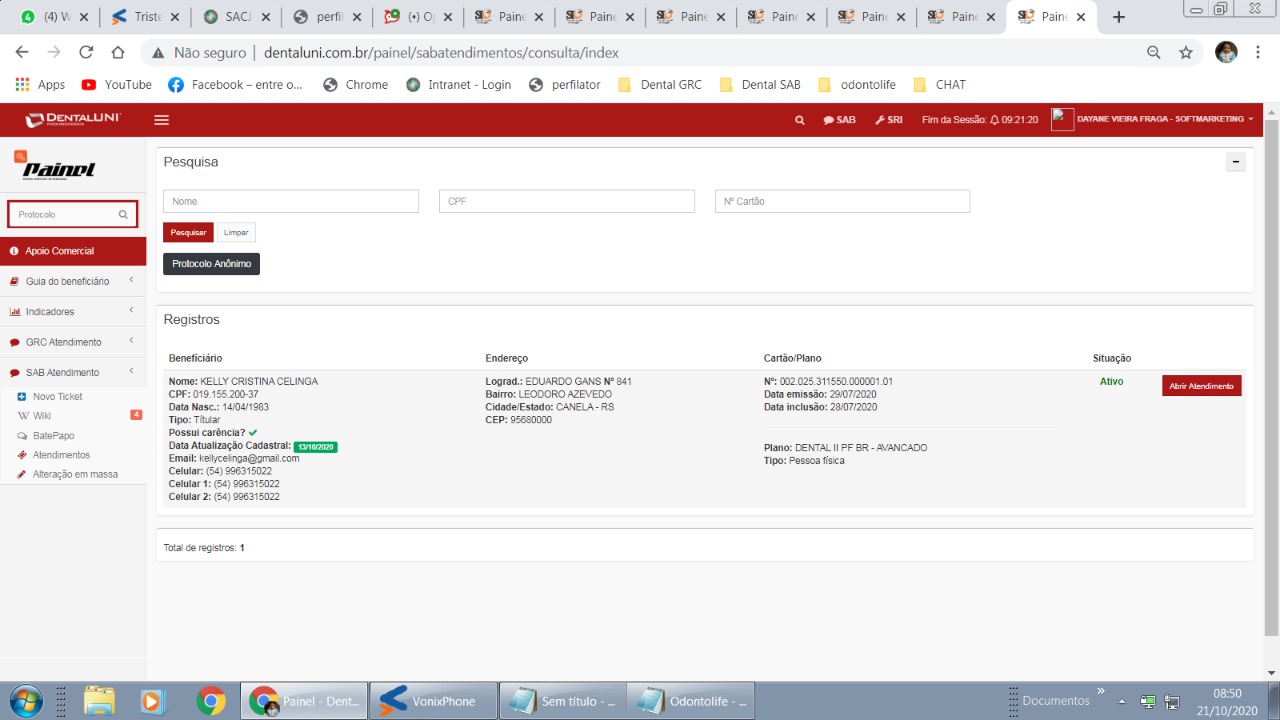Image resolution: width=1280 pixels, height=720 pixels.
Task: Open the Intranet - Login bookmark
Action: [x=459, y=85]
